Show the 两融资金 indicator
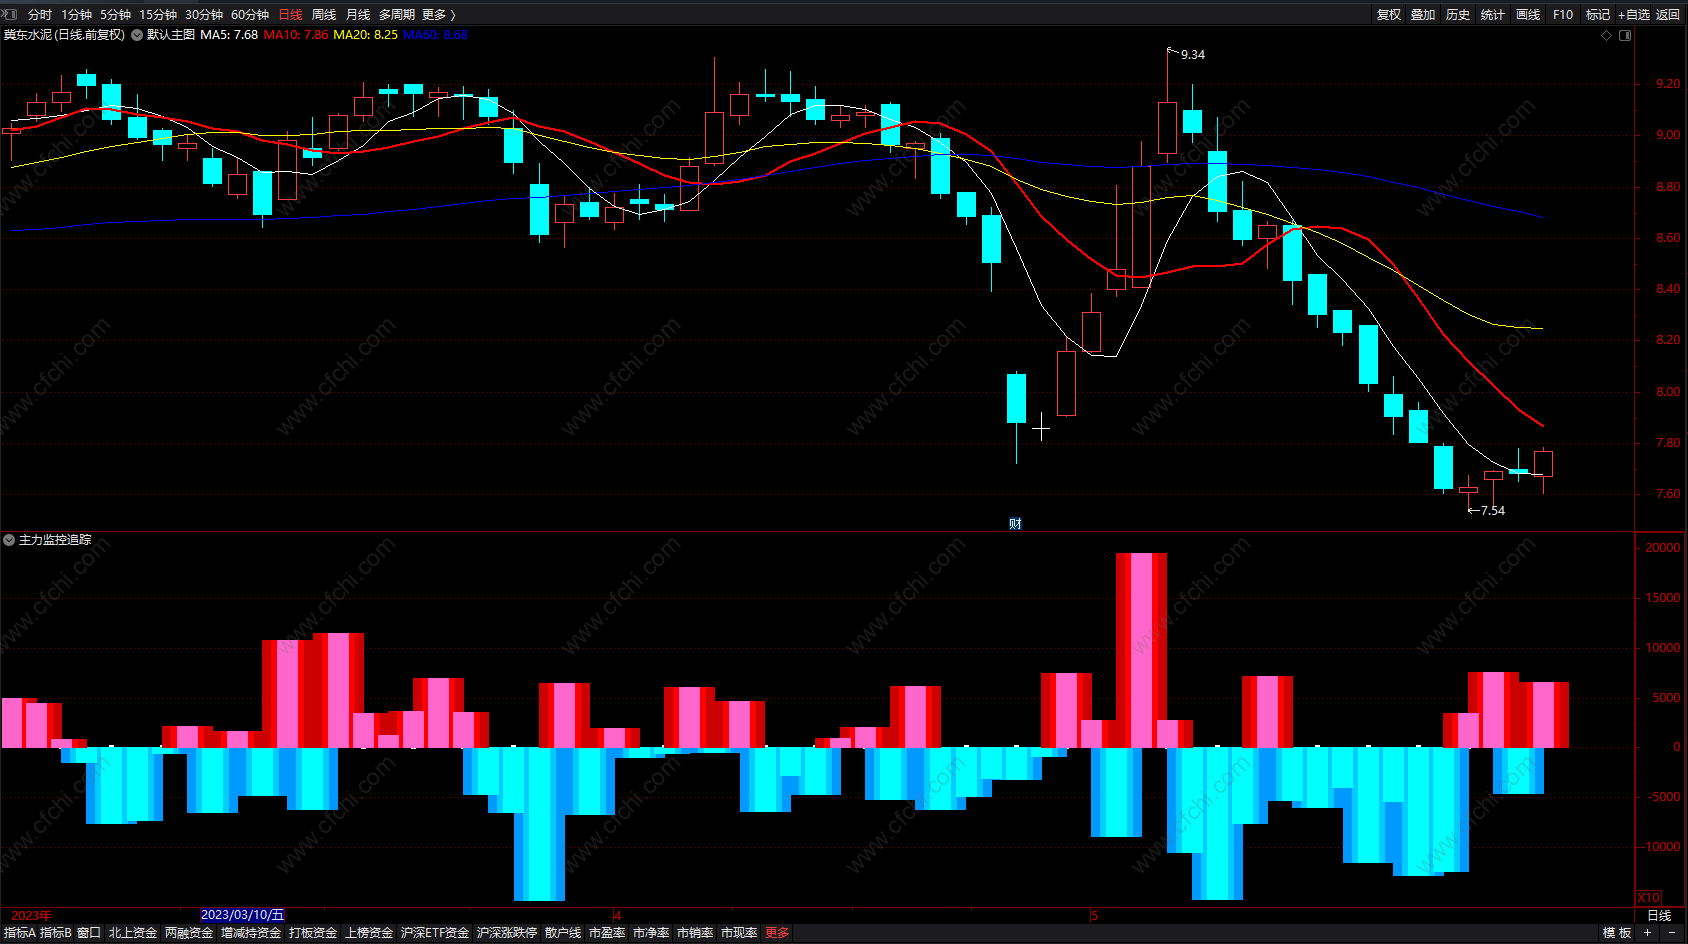 [189, 933]
